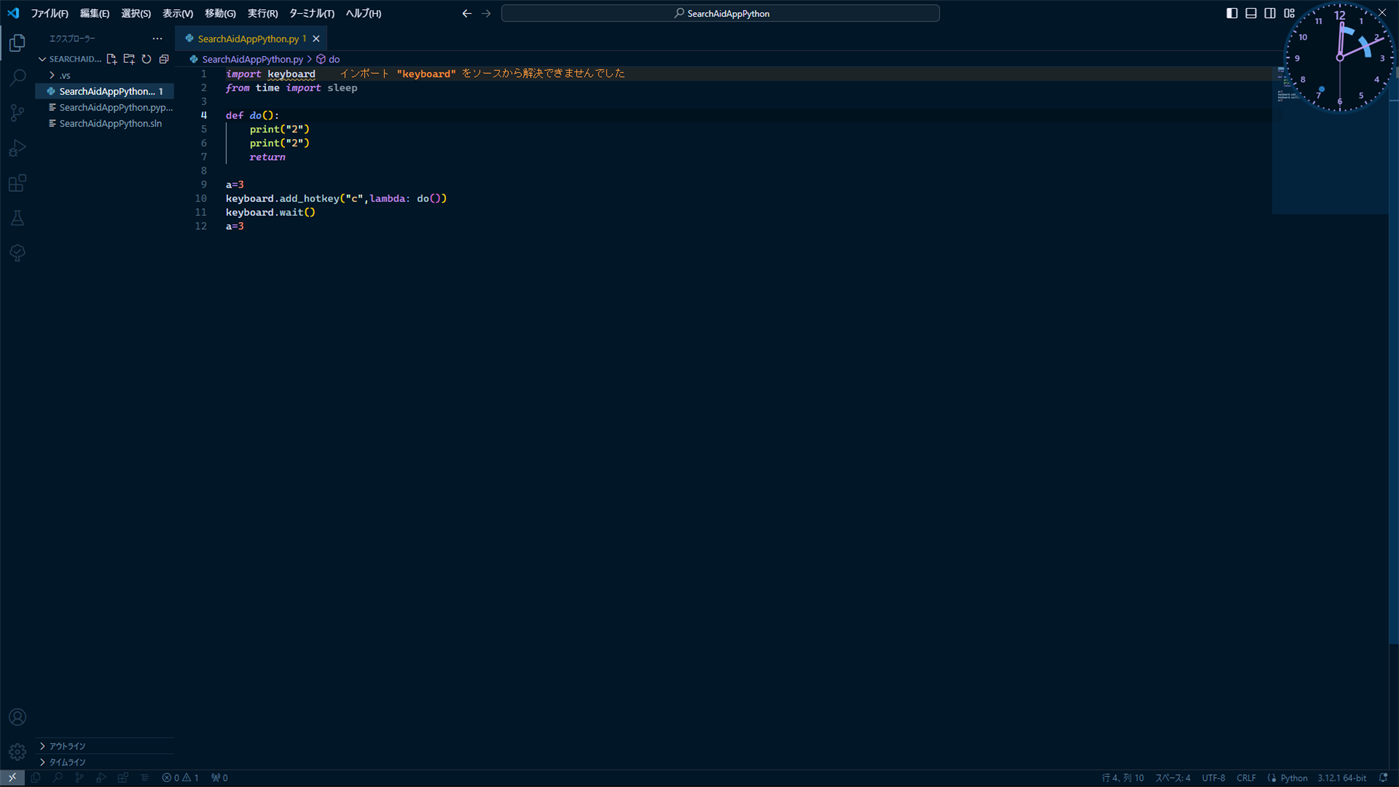This screenshot has height=787, width=1399.
Task: Open the Testing flask view
Action: pyautogui.click(x=17, y=218)
